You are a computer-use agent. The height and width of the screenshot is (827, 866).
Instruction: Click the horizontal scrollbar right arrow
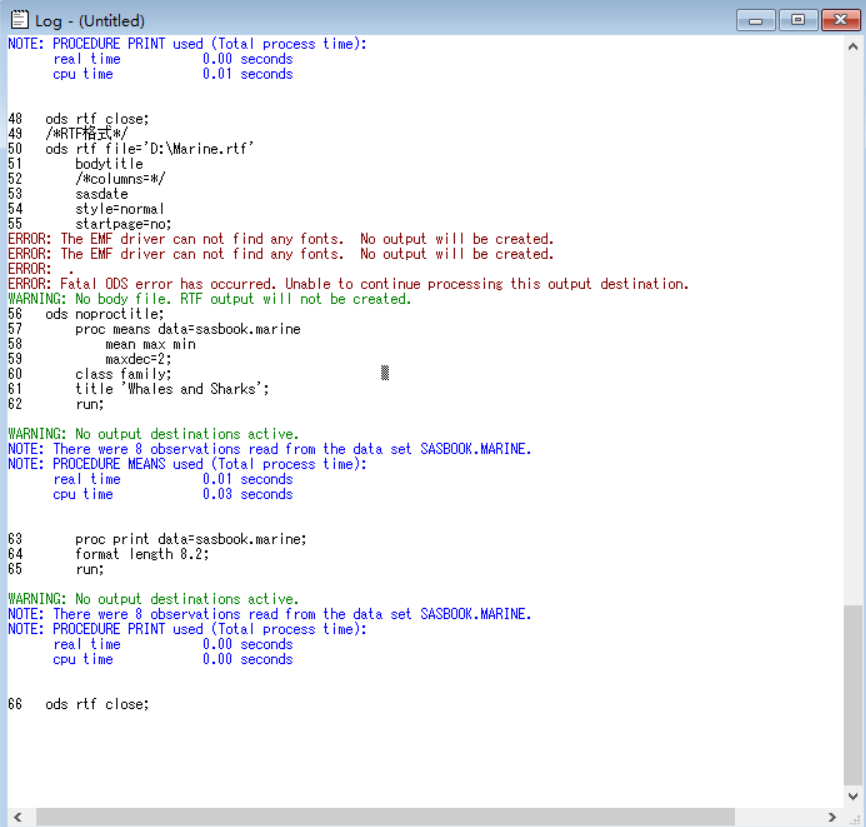(x=833, y=817)
